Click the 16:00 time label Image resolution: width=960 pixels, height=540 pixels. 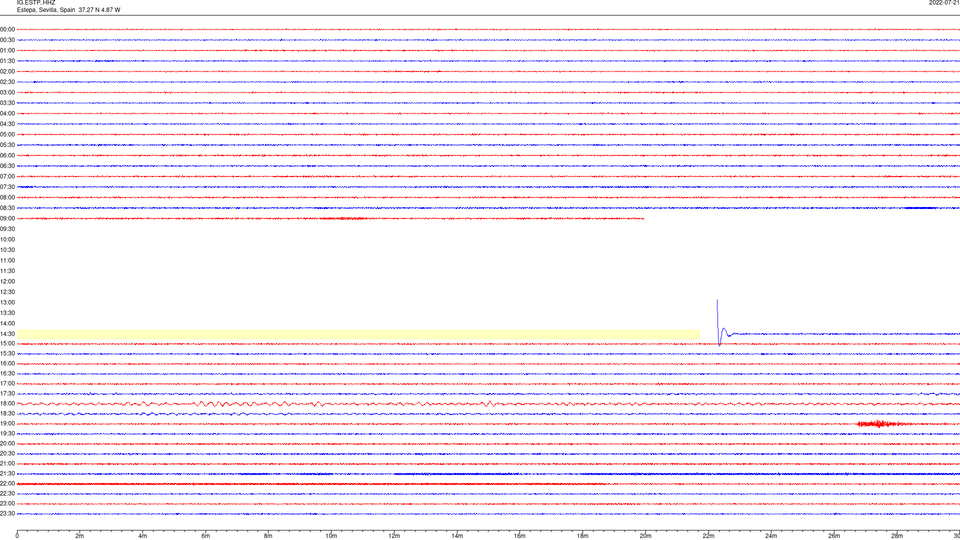[x=7, y=364]
